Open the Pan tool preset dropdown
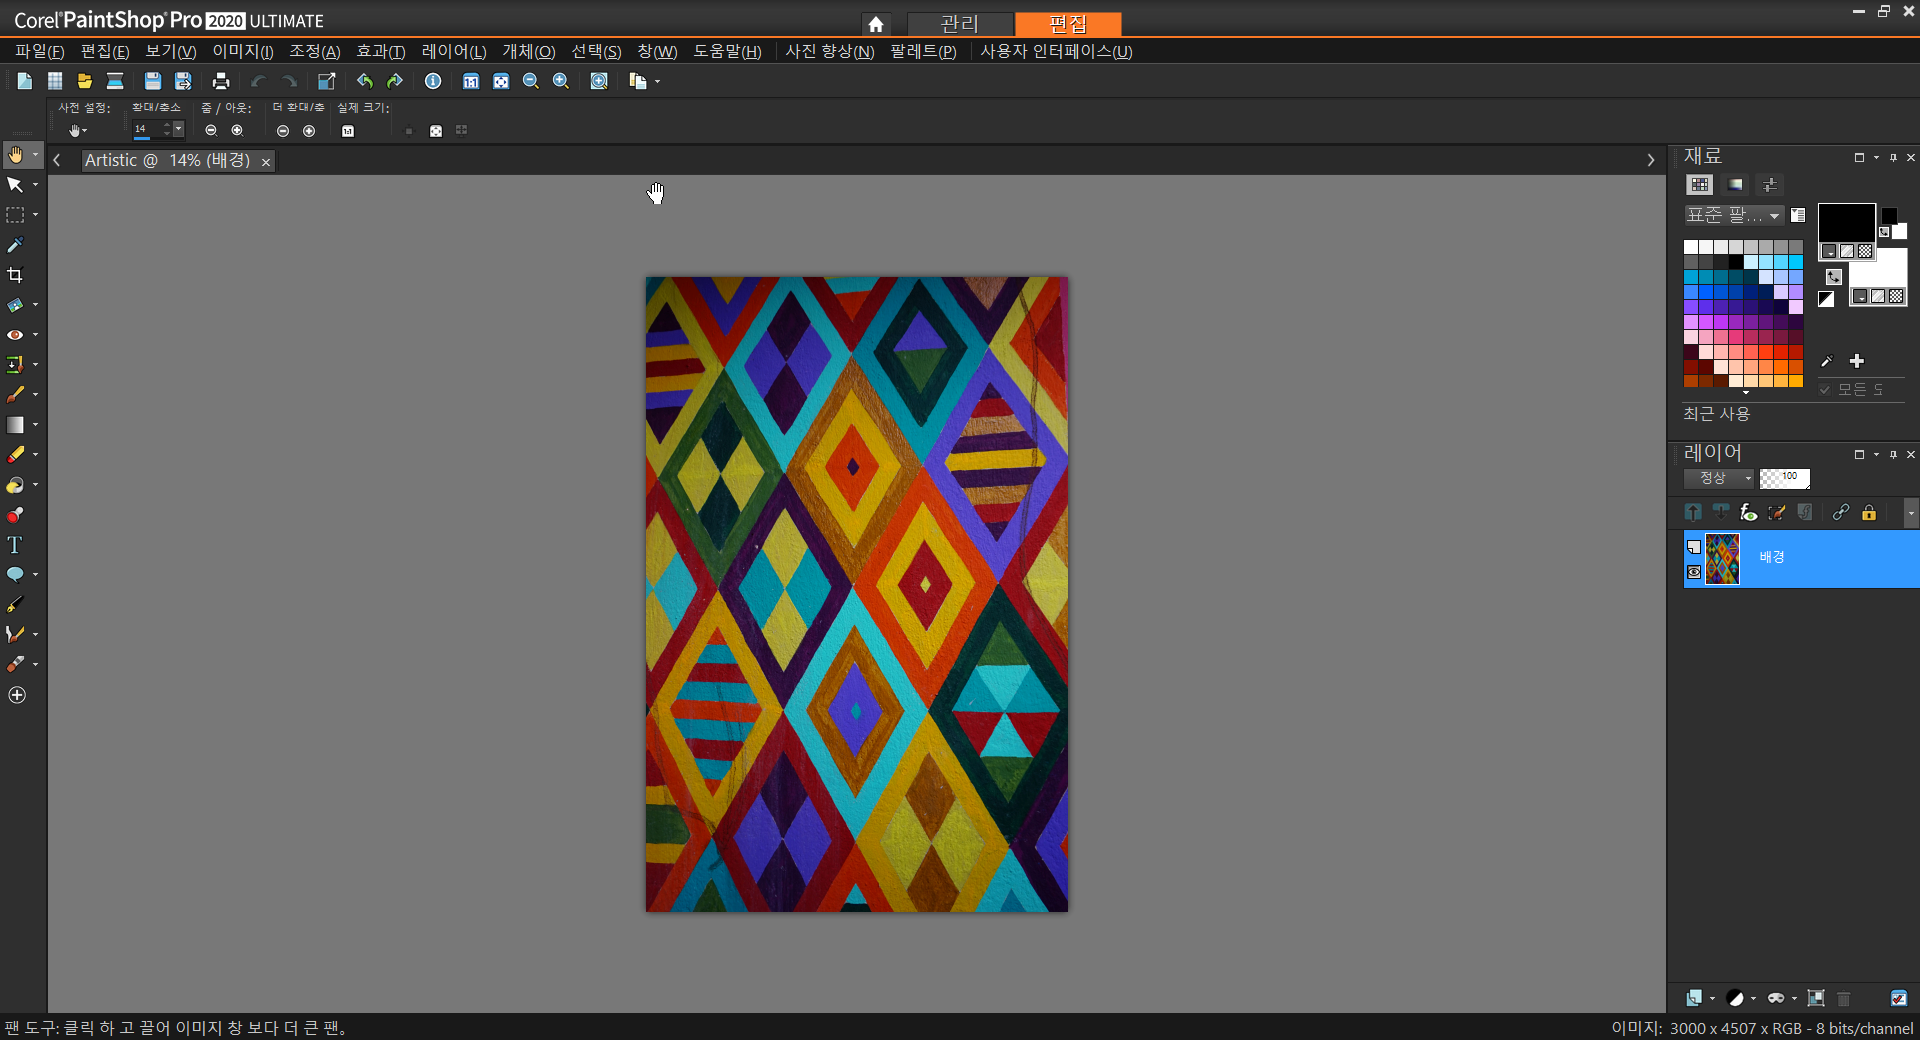The height and width of the screenshot is (1040, 1920). [x=77, y=130]
